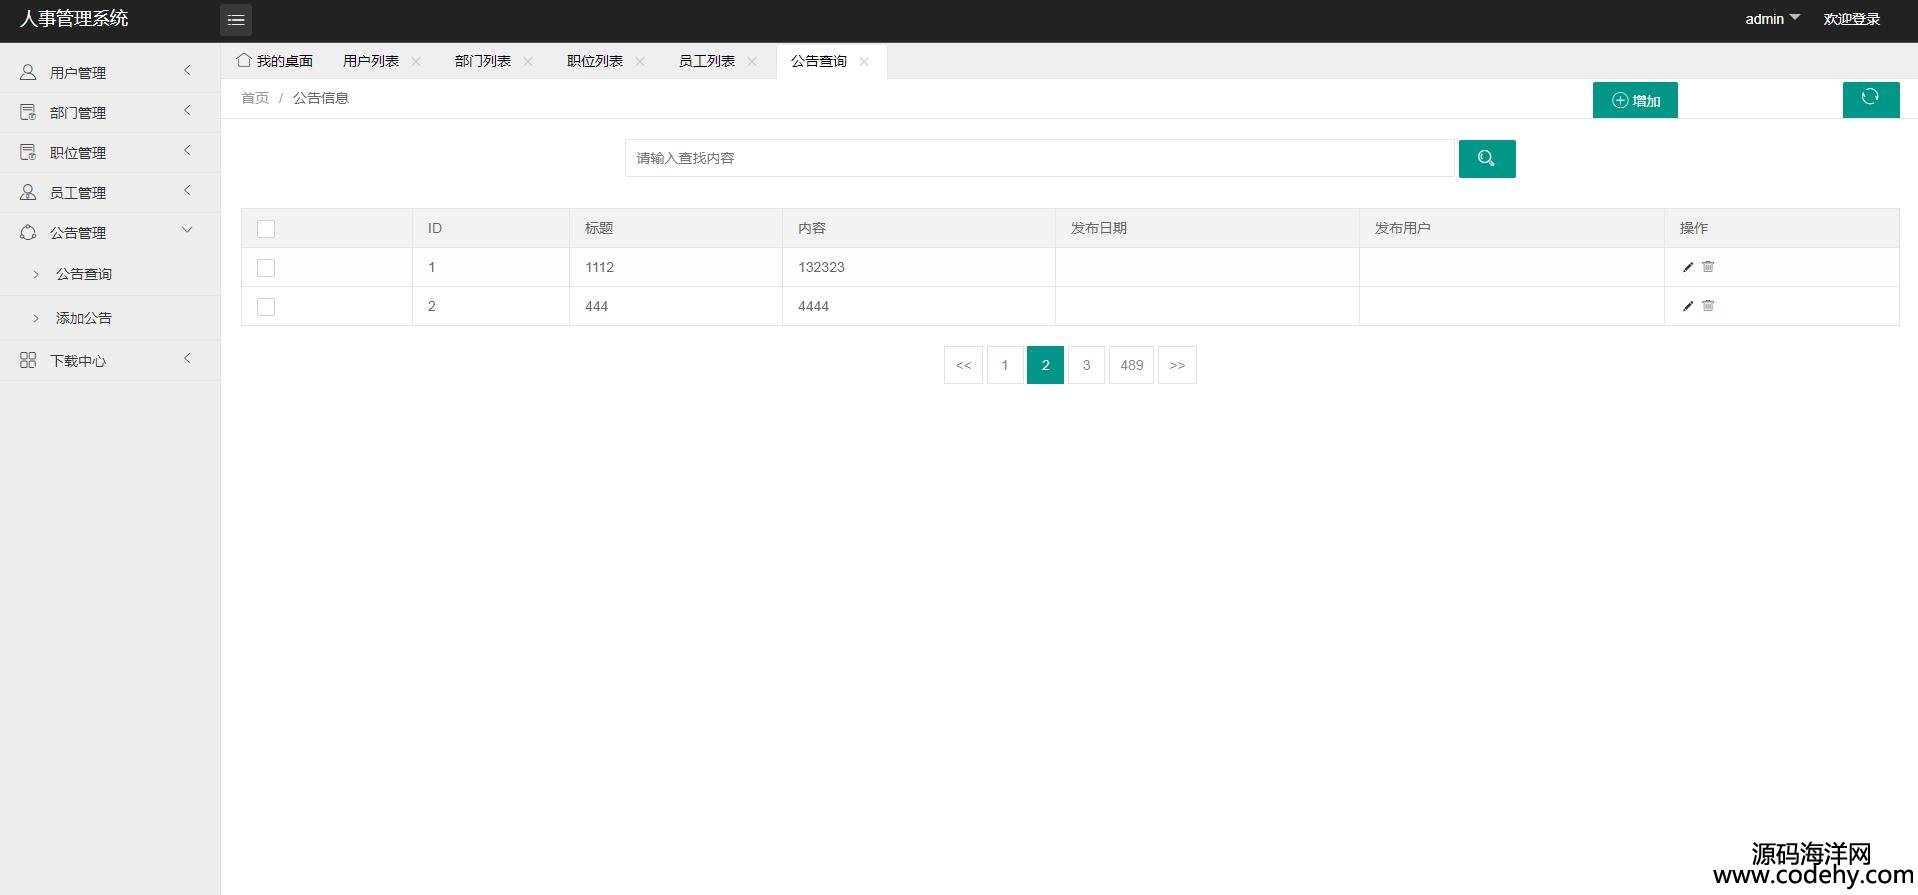Image resolution: width=1918 pixels, height=895 pixels.
Task: Close the 职位列表 tab
Action: pyautogui.click(x=640, y=62)
